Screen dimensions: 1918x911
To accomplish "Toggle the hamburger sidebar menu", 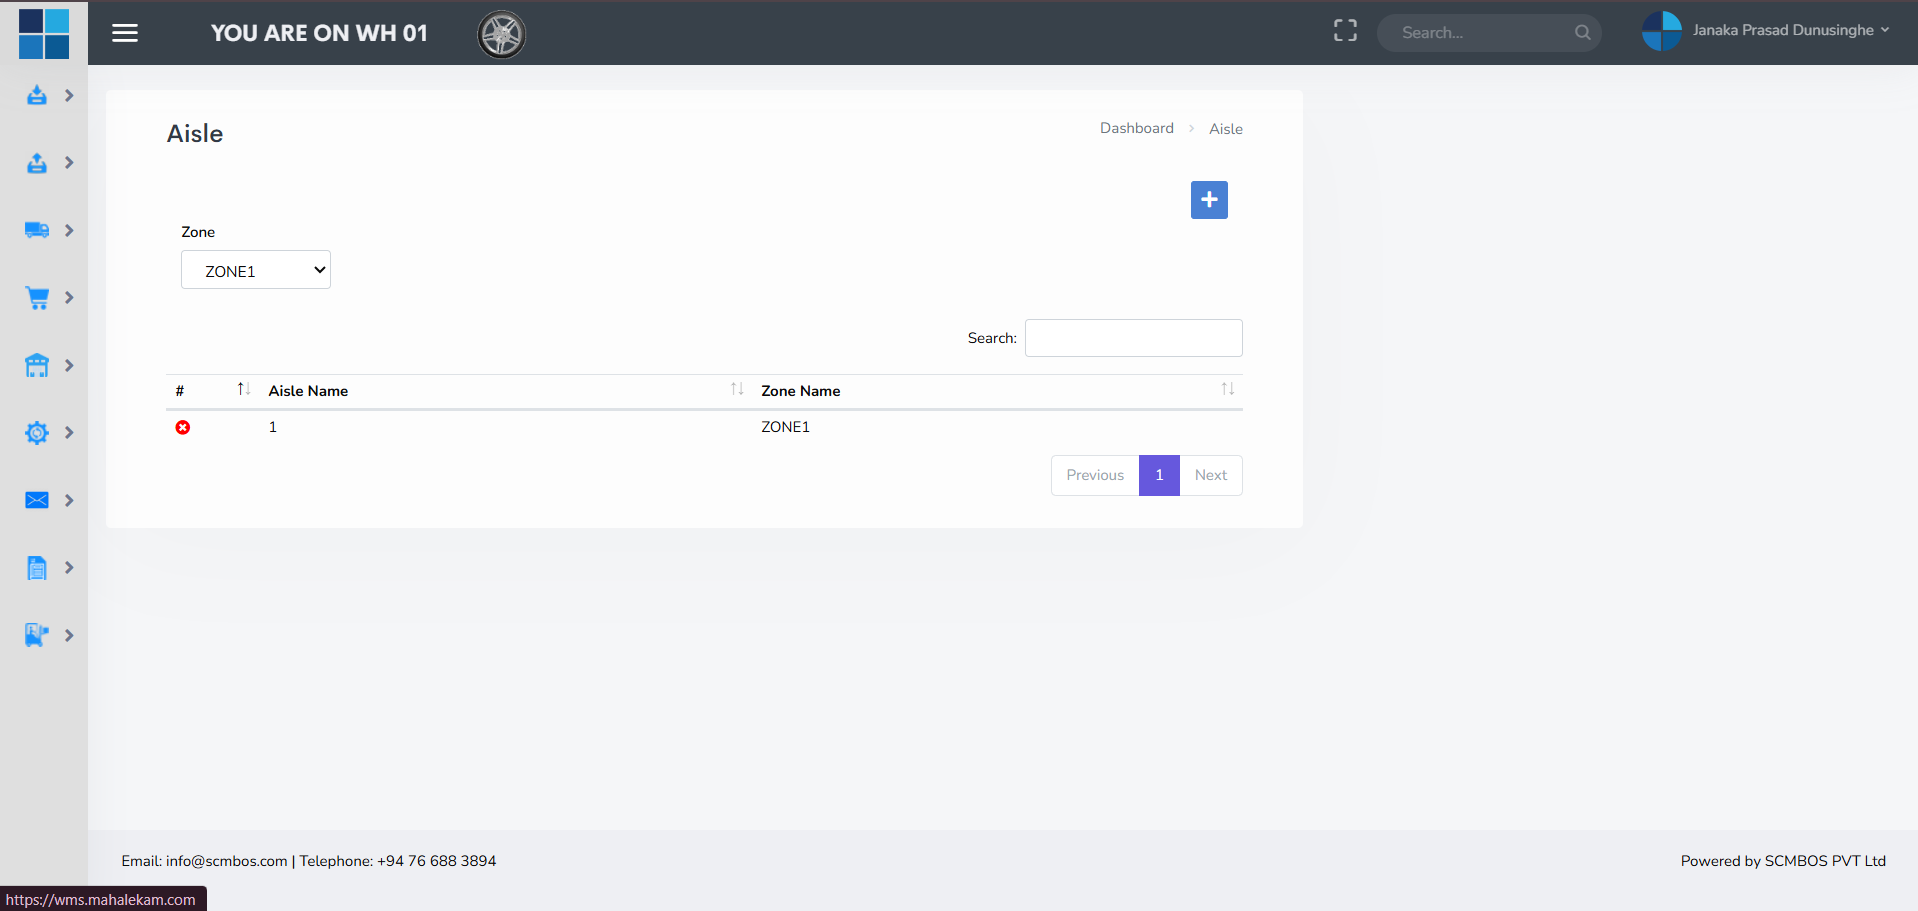I will click(x=125, y=33).
